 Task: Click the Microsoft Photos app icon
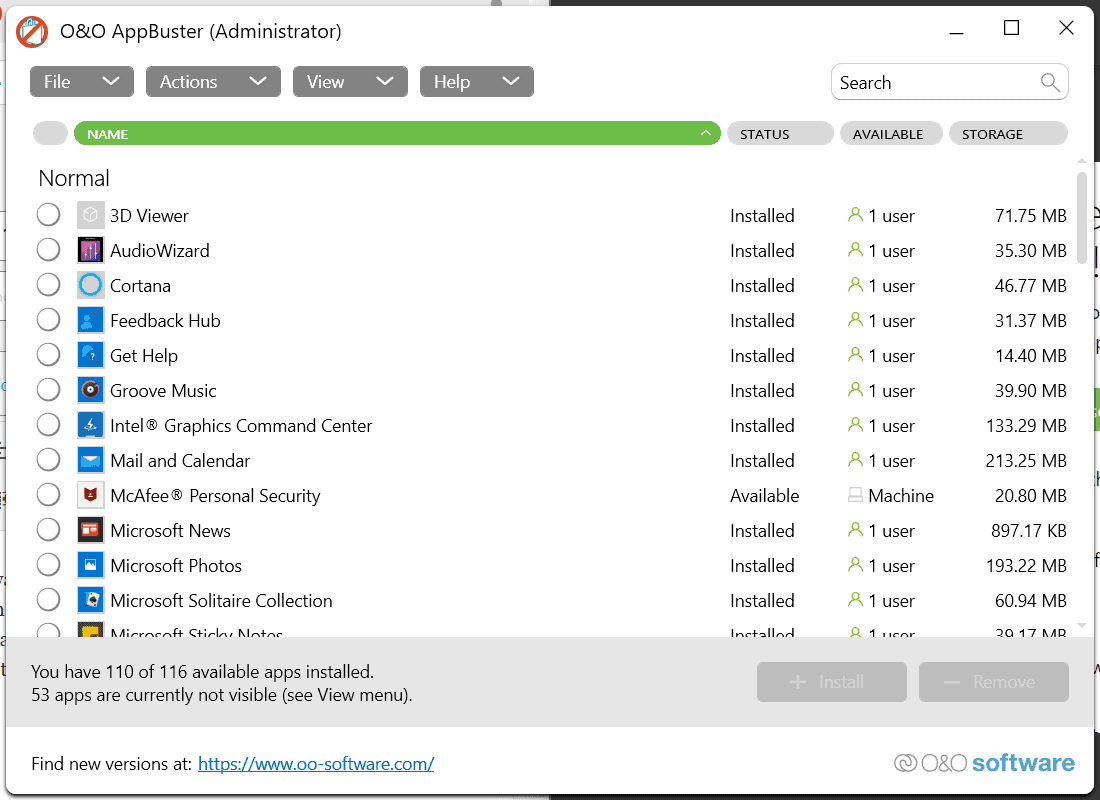tap(90, 565)
